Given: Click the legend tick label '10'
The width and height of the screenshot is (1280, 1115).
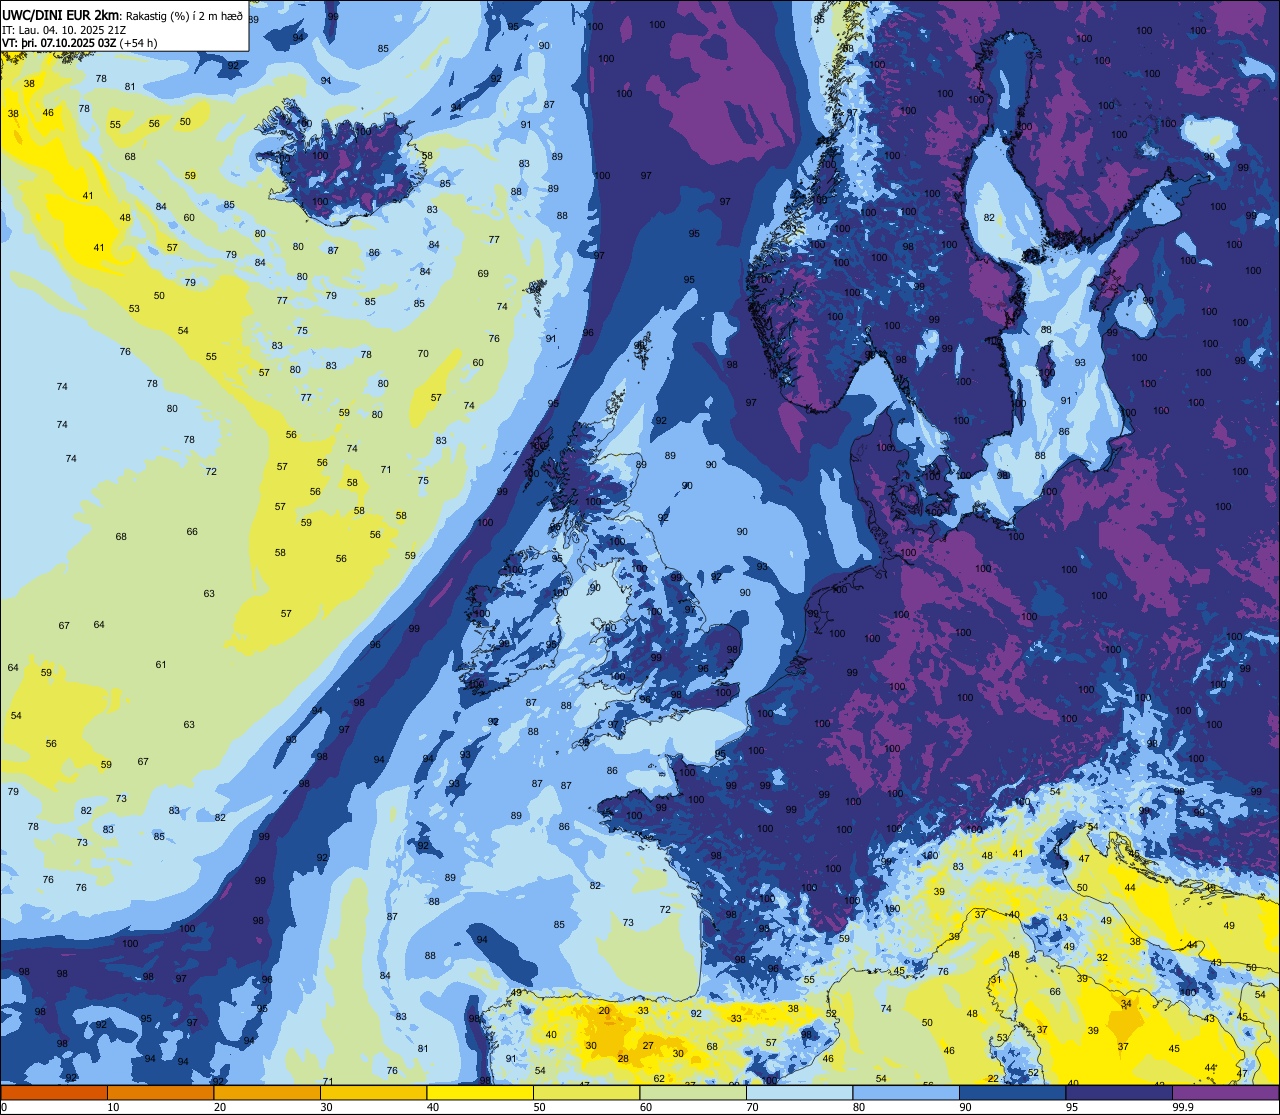Looking at the screenshot, I should (x=113, y=1107).
